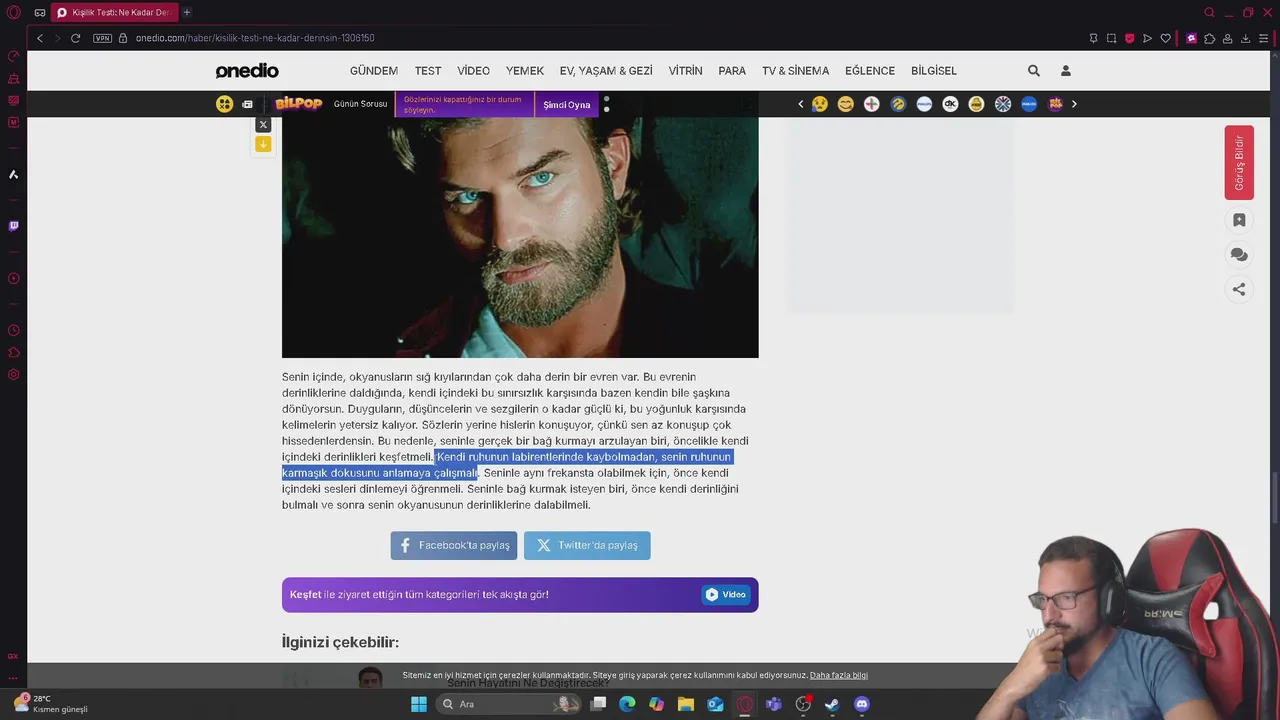Click the yellow game controller icon
1280x720 pixels.
coord(225,104)
